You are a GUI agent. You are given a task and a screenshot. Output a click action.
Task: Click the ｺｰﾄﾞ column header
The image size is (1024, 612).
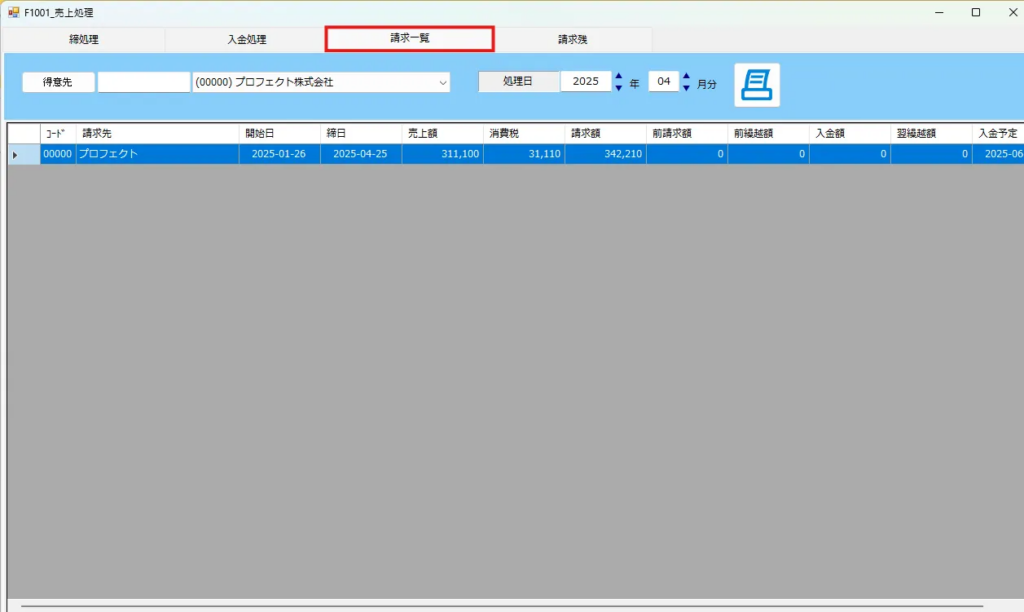58,133
